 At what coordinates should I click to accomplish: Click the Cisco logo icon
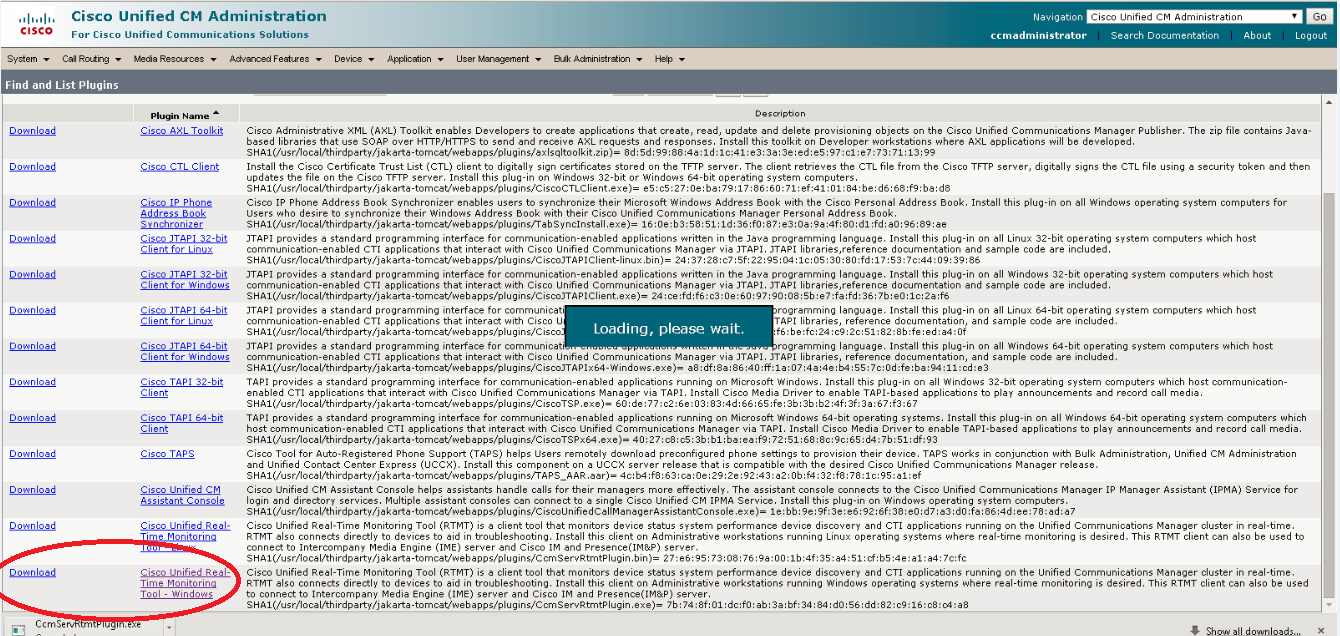pyautogui.click(x=36, y=23)
